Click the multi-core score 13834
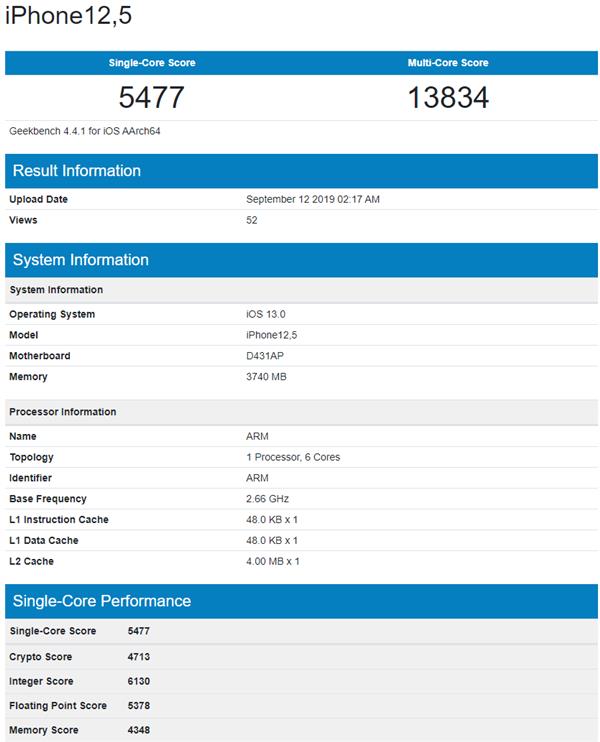 click(x=448, y=97)
